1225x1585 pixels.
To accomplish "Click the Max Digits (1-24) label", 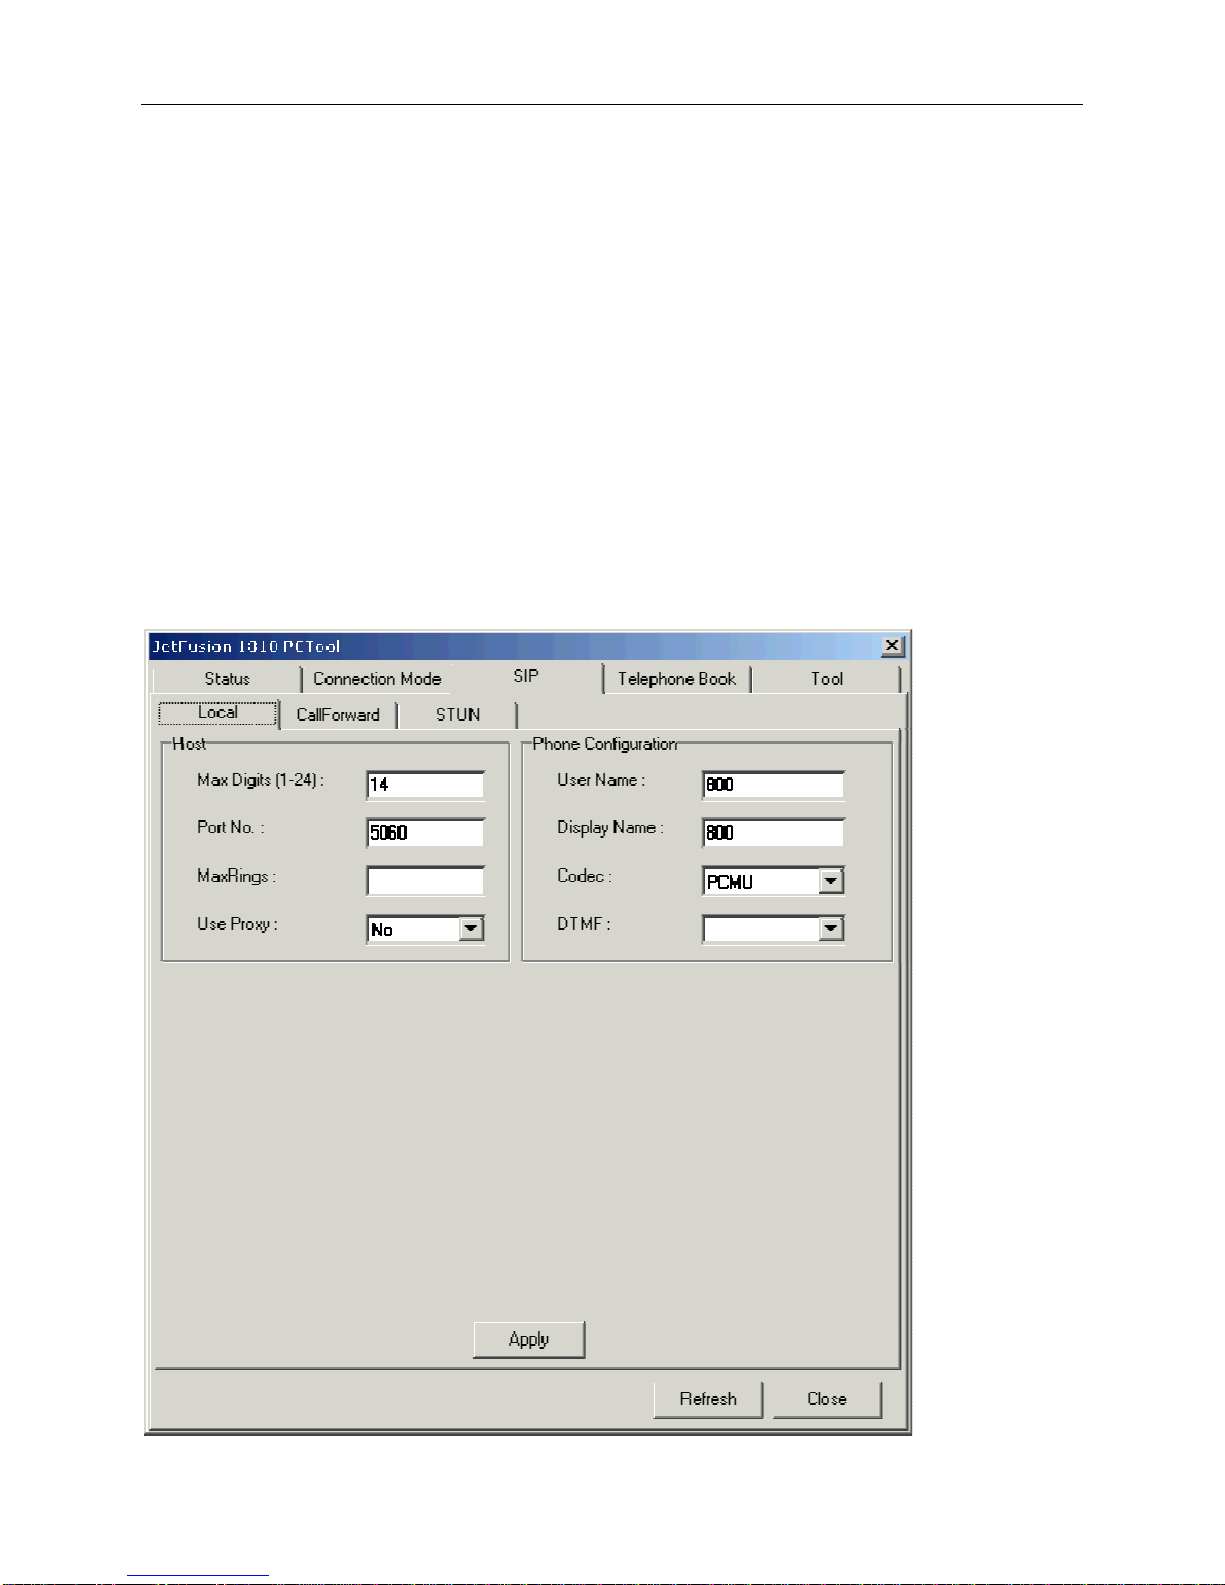I will coord(260,780).
